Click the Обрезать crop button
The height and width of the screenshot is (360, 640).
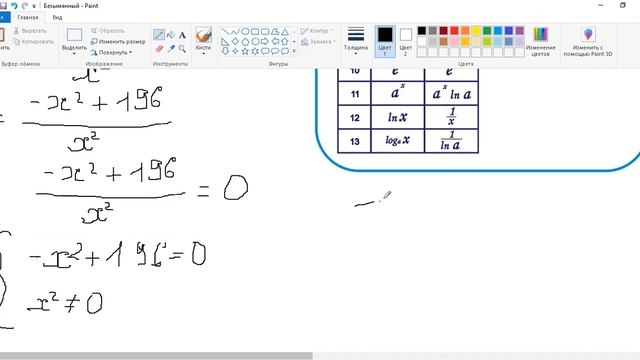coord(108,31)
